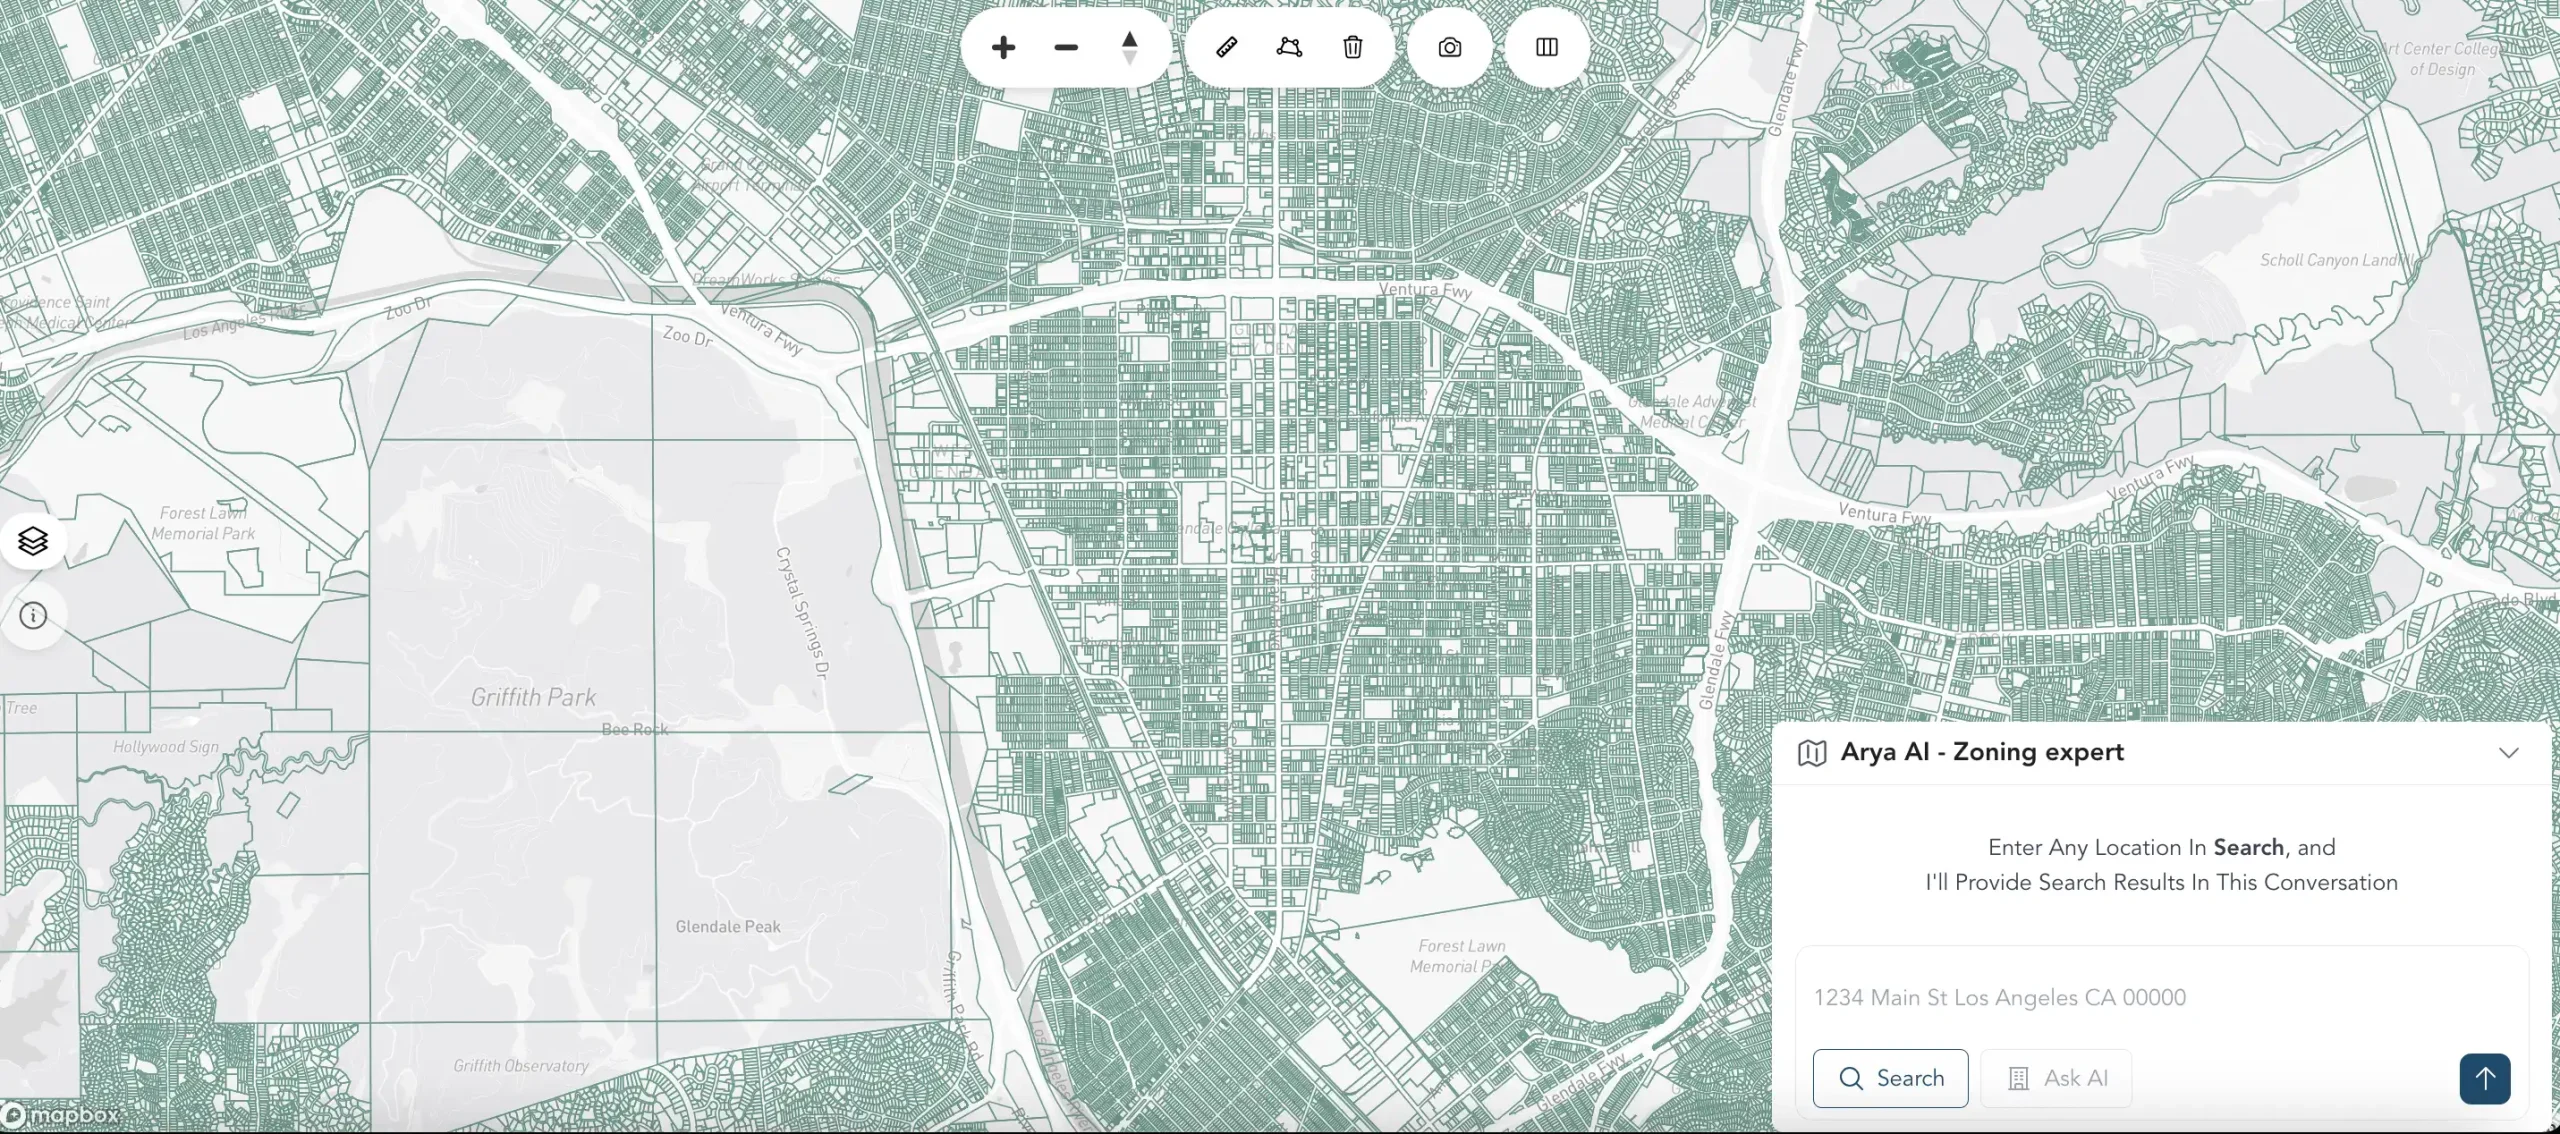Screen dimensions: 2560x1134
Task: Zoom out using the minus icon
Action: 1066,46
